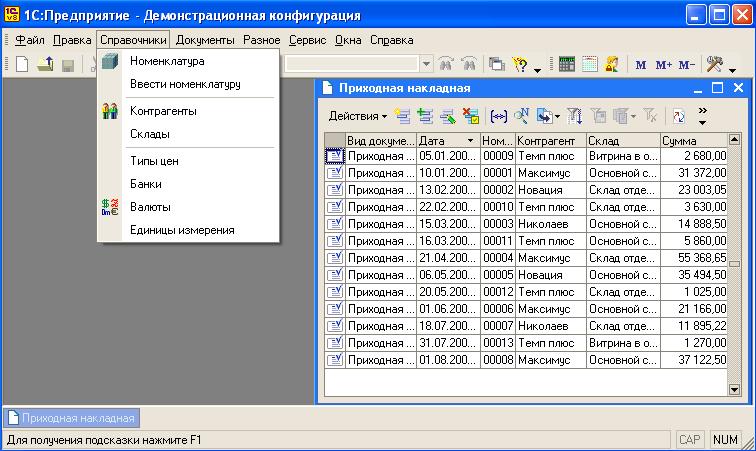Click the date cell 18.07.200...
Screen dimensions: 756x451
tap(448, 326)
